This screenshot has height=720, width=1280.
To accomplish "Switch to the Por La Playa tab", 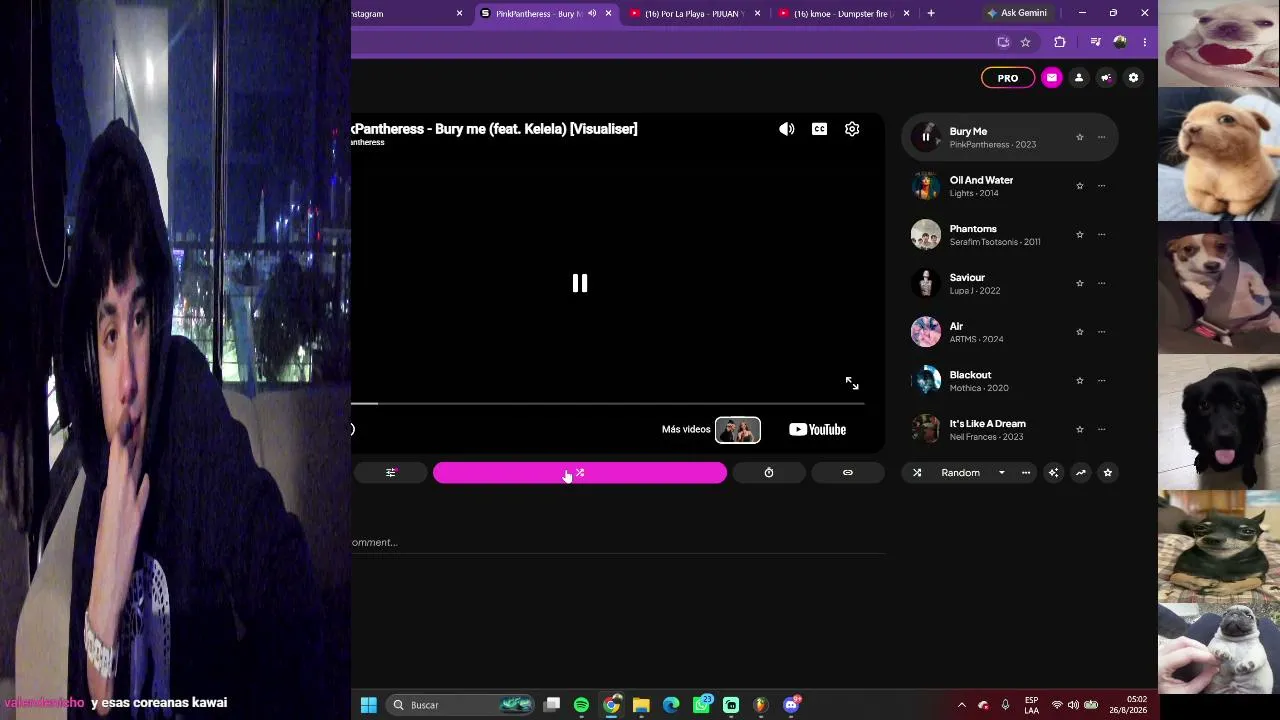I will click(693, 13).
